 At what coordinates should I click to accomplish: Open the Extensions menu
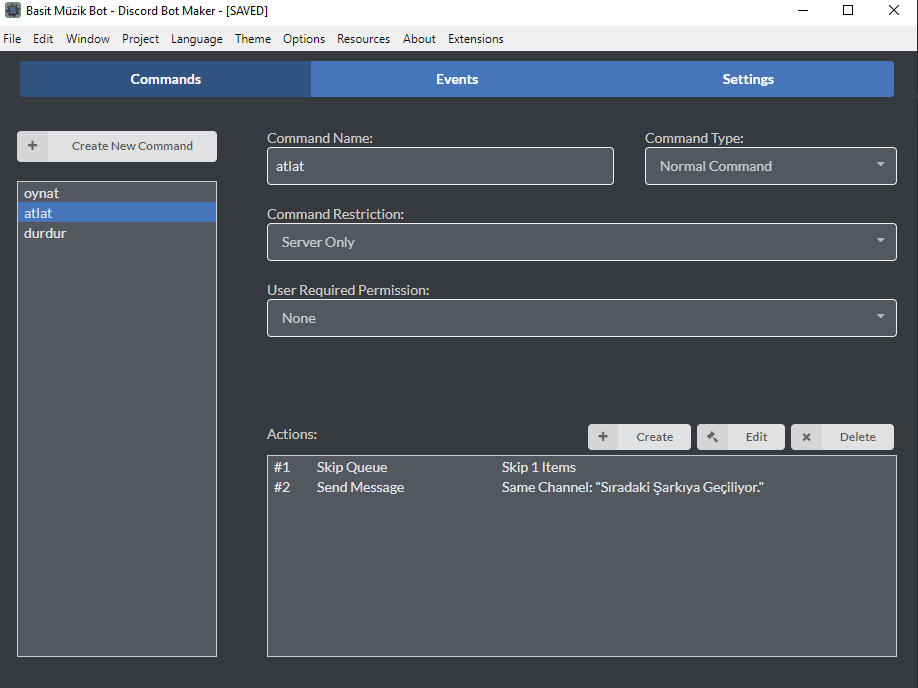(475, 39)
